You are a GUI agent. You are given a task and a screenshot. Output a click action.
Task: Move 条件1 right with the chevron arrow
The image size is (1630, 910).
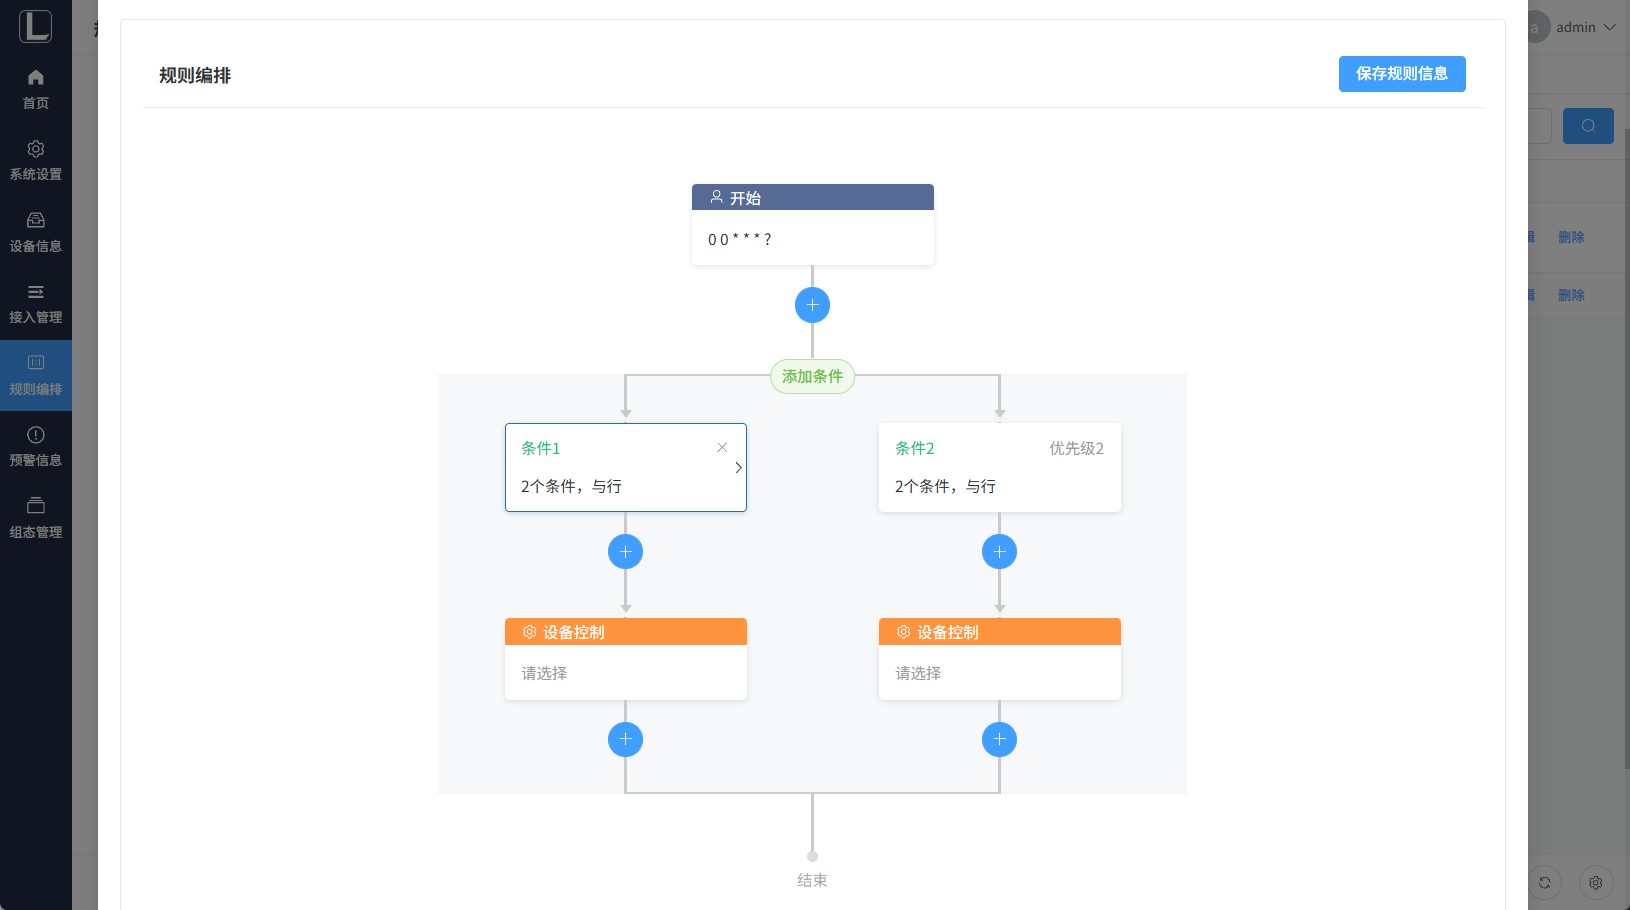pyautogui.click(x=738, y=468)
